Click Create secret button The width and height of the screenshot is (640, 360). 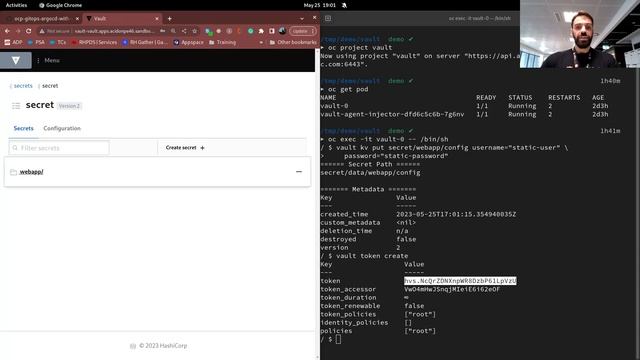click(184, 148)
